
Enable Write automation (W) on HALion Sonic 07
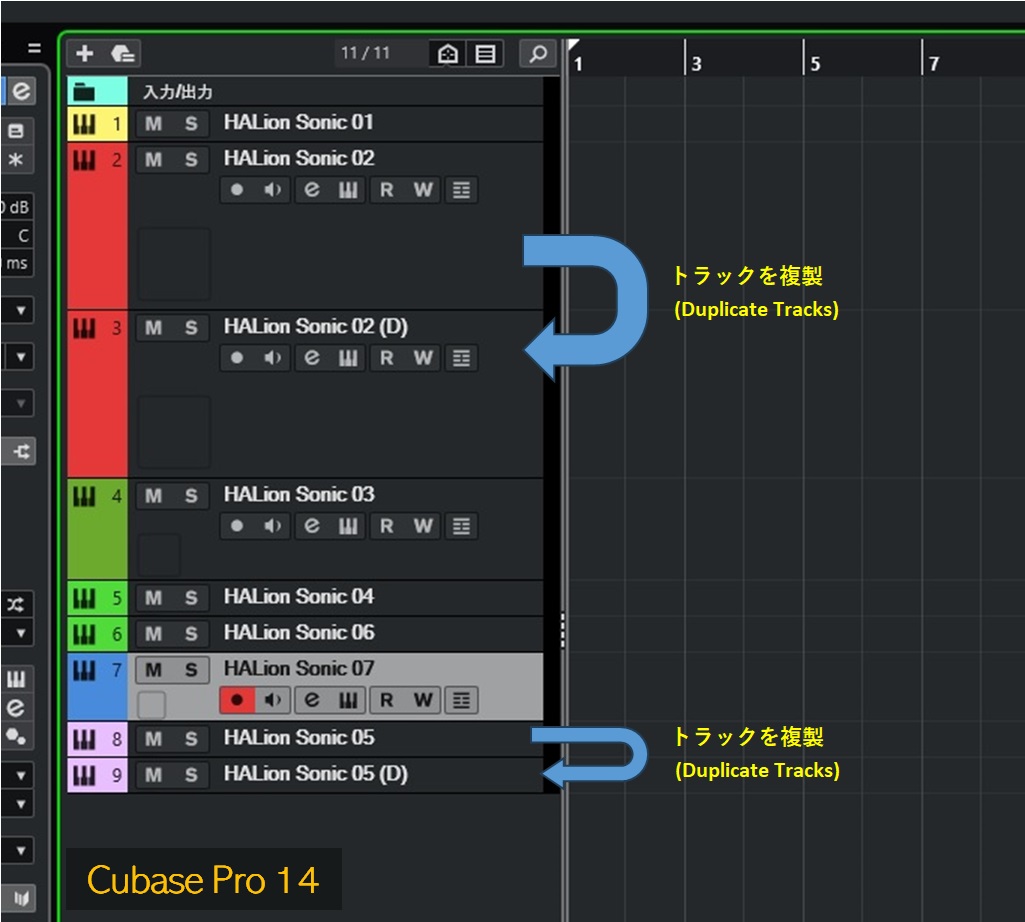pyautogui.click(x=423, y=700)
